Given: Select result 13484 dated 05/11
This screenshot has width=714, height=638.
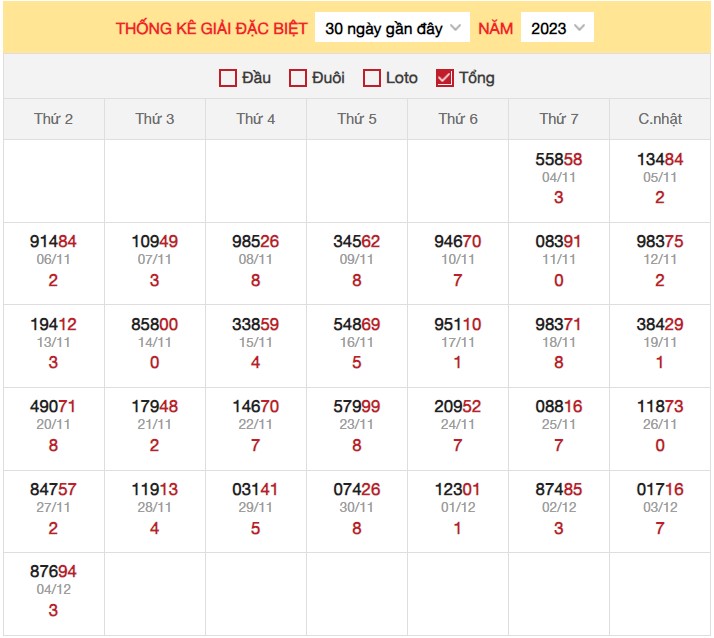Looking at the screenshot, I should [x=660, y=160].
